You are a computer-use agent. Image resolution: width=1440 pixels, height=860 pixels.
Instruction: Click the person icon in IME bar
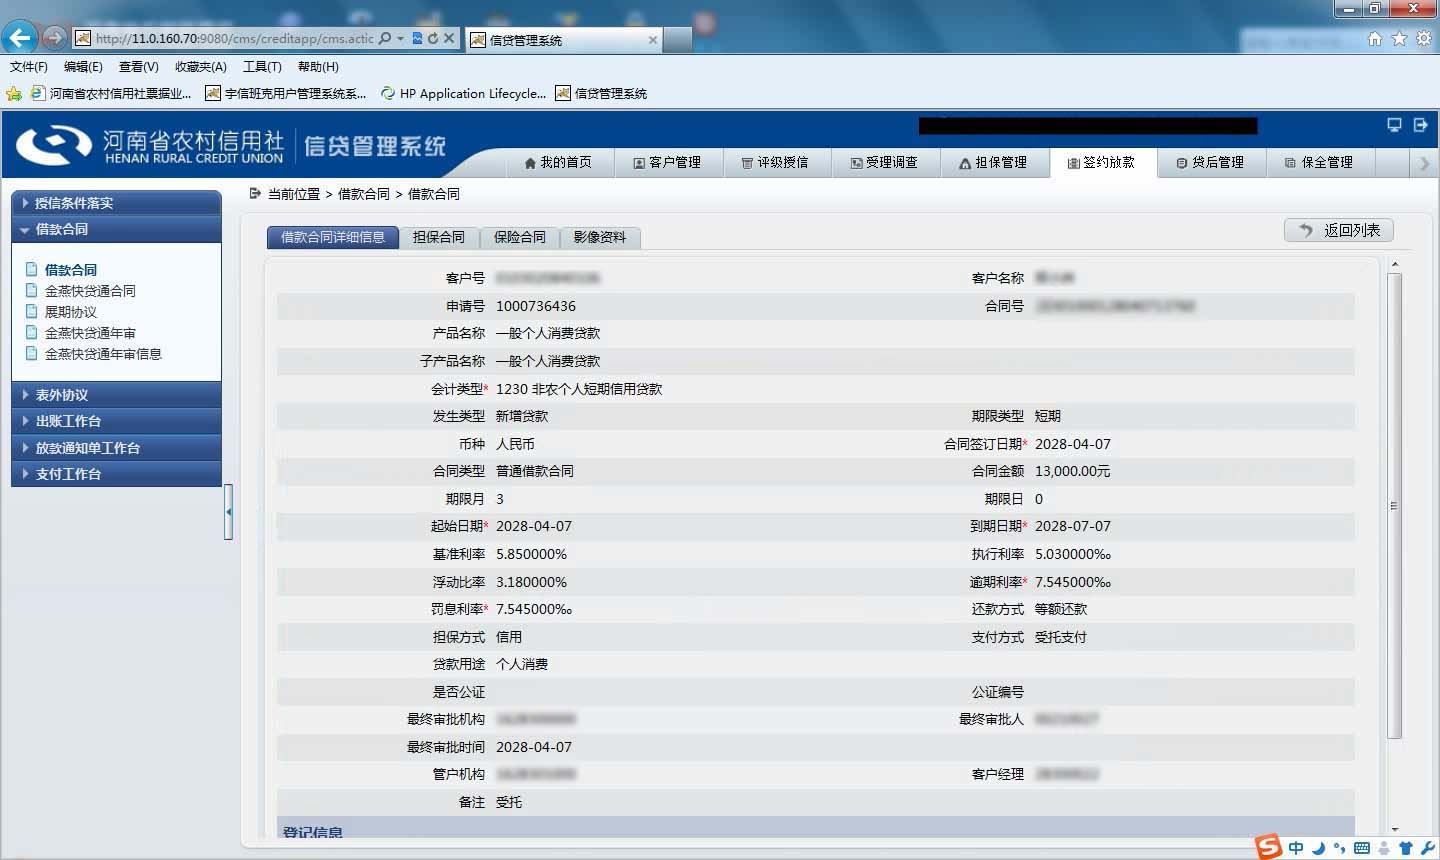(x=1384, y=848)
